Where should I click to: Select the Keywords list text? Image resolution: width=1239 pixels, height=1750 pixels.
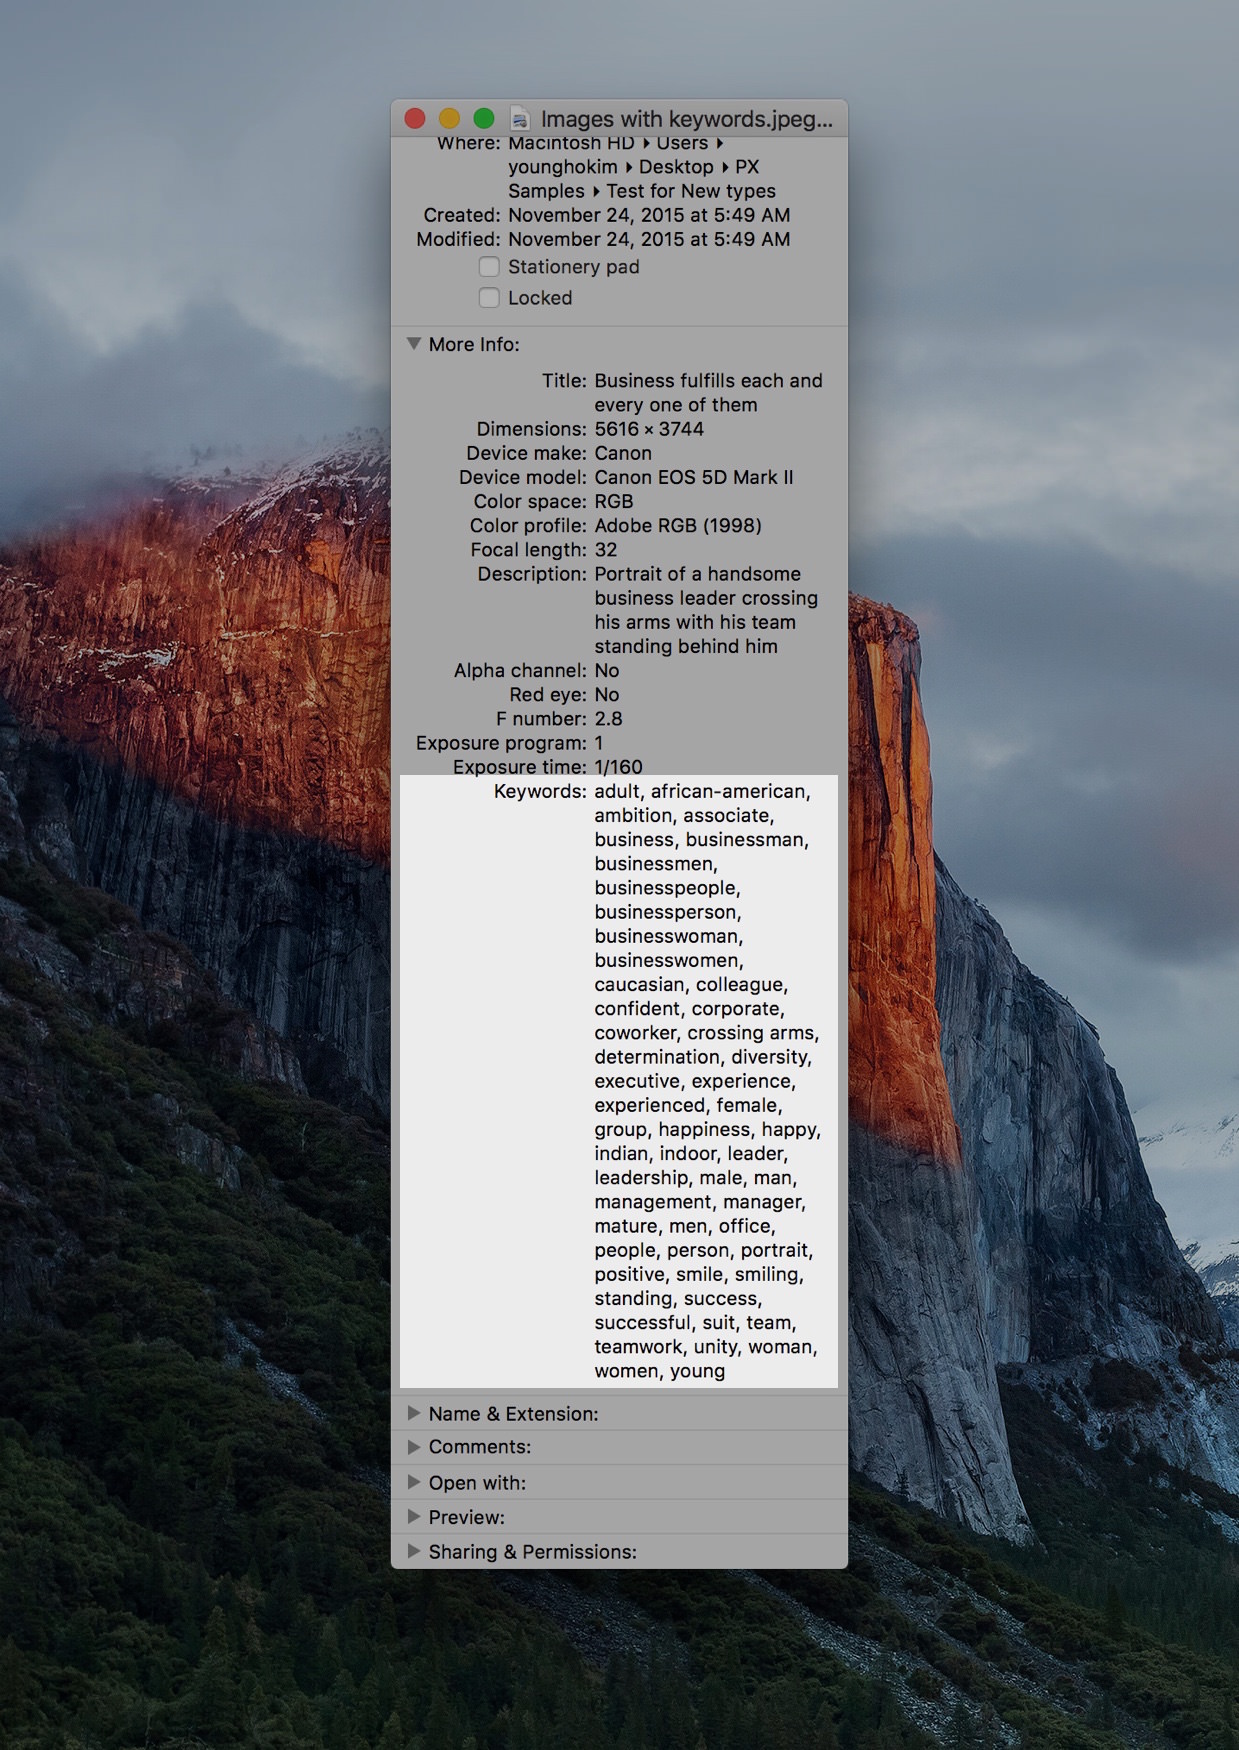707,1081
